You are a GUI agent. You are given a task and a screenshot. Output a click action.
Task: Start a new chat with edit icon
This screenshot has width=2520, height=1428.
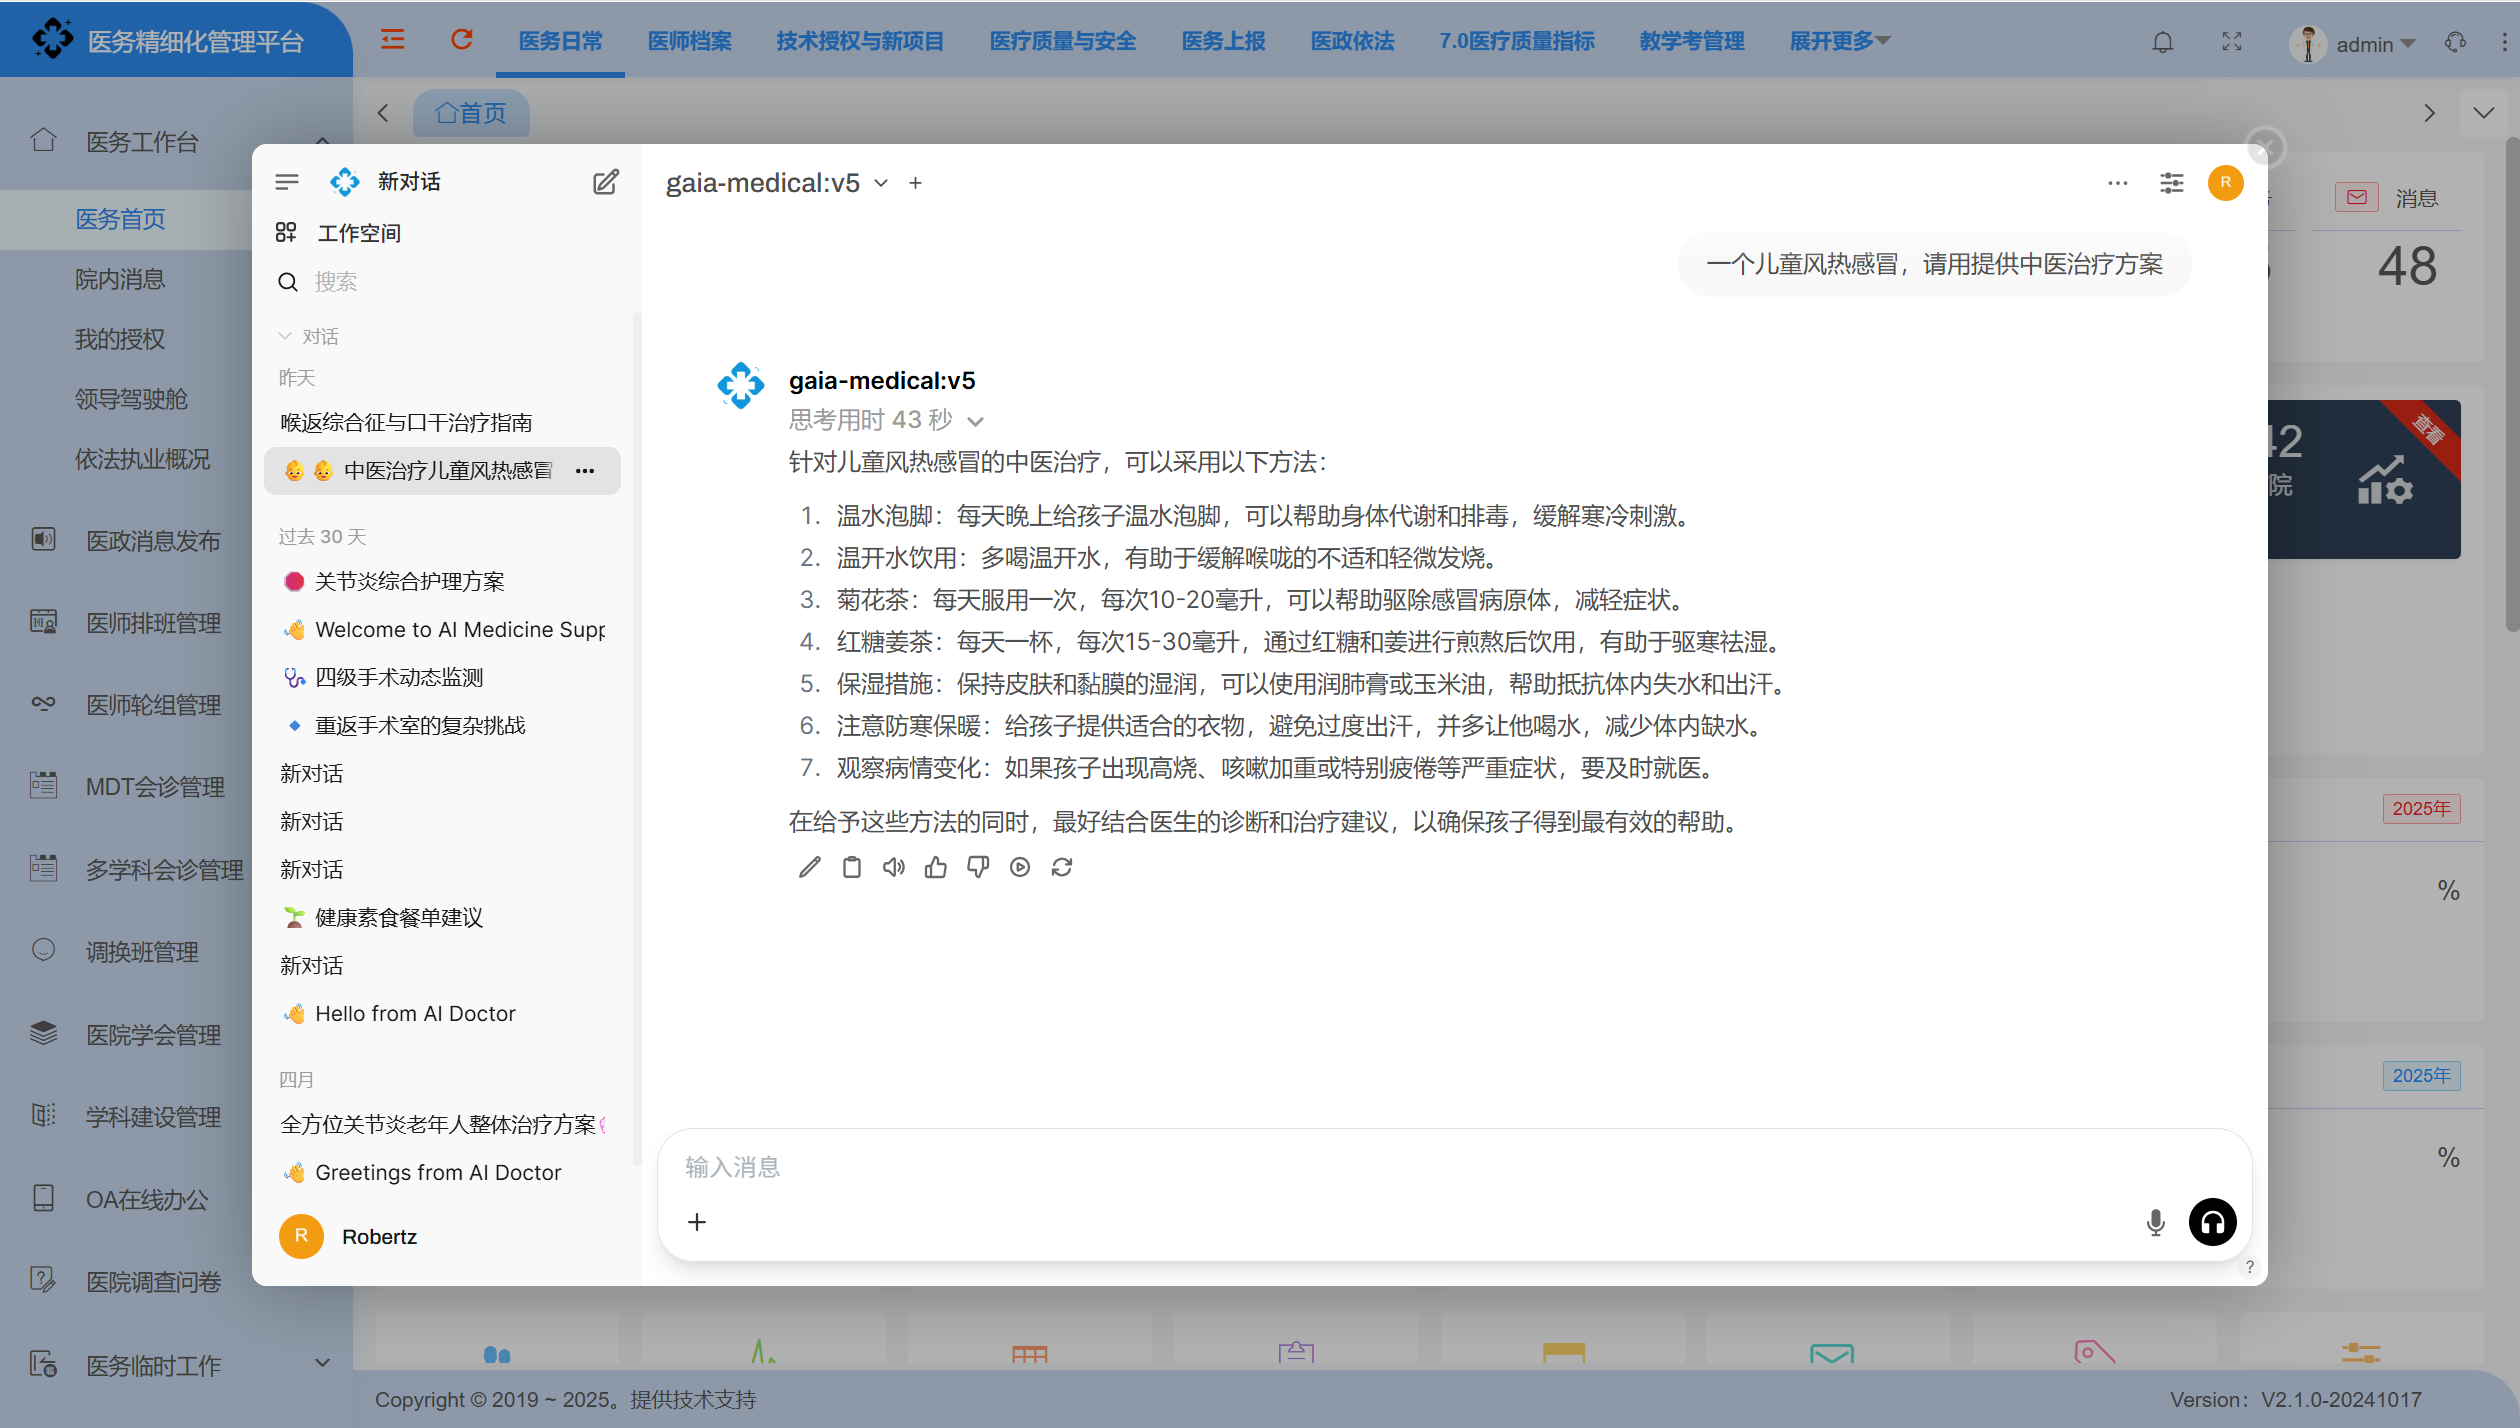tap(605, 182)
